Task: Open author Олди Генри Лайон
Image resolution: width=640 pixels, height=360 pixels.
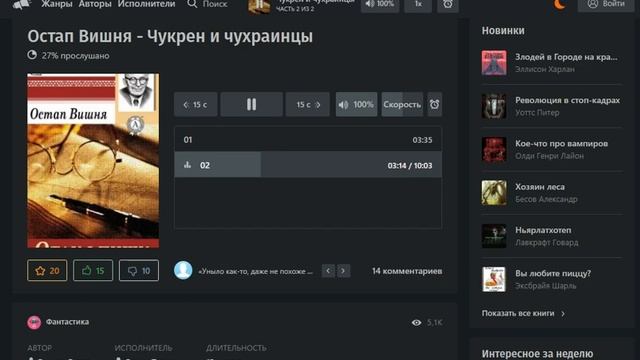Action: pos(549,156)
